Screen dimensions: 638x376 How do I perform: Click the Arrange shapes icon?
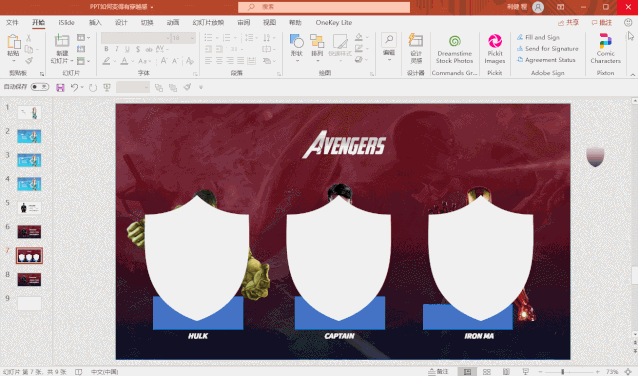[317, 41]
